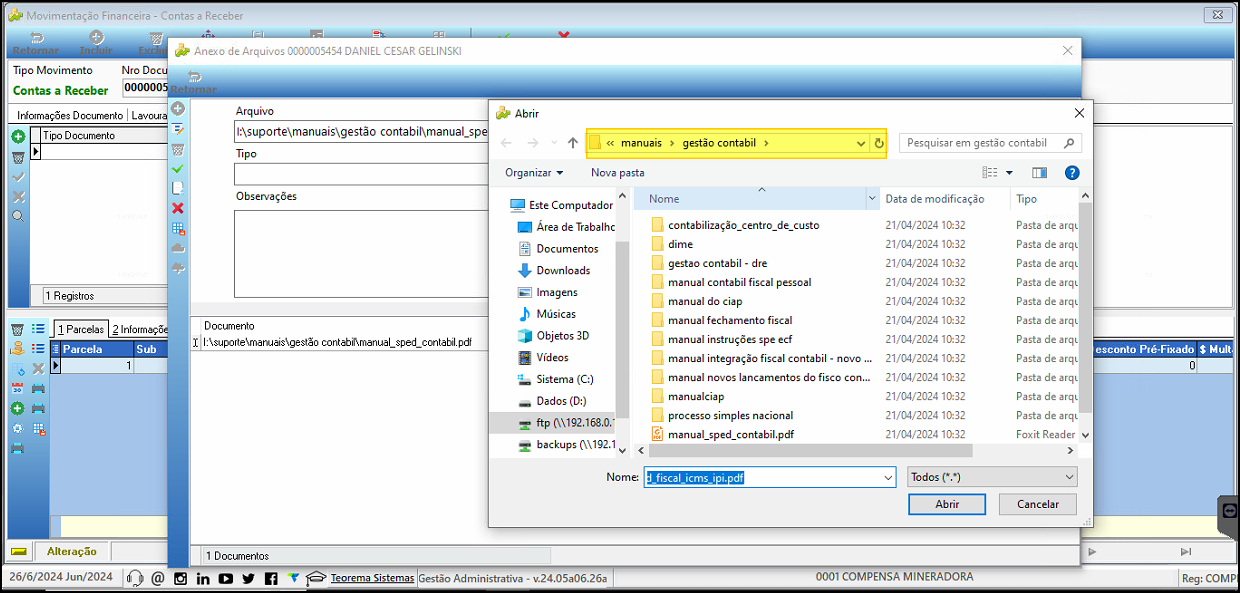Click the gear icon in Parcelas side toolbar
The height and width of the screenshot is (593, 1240).
pos(17,428)
